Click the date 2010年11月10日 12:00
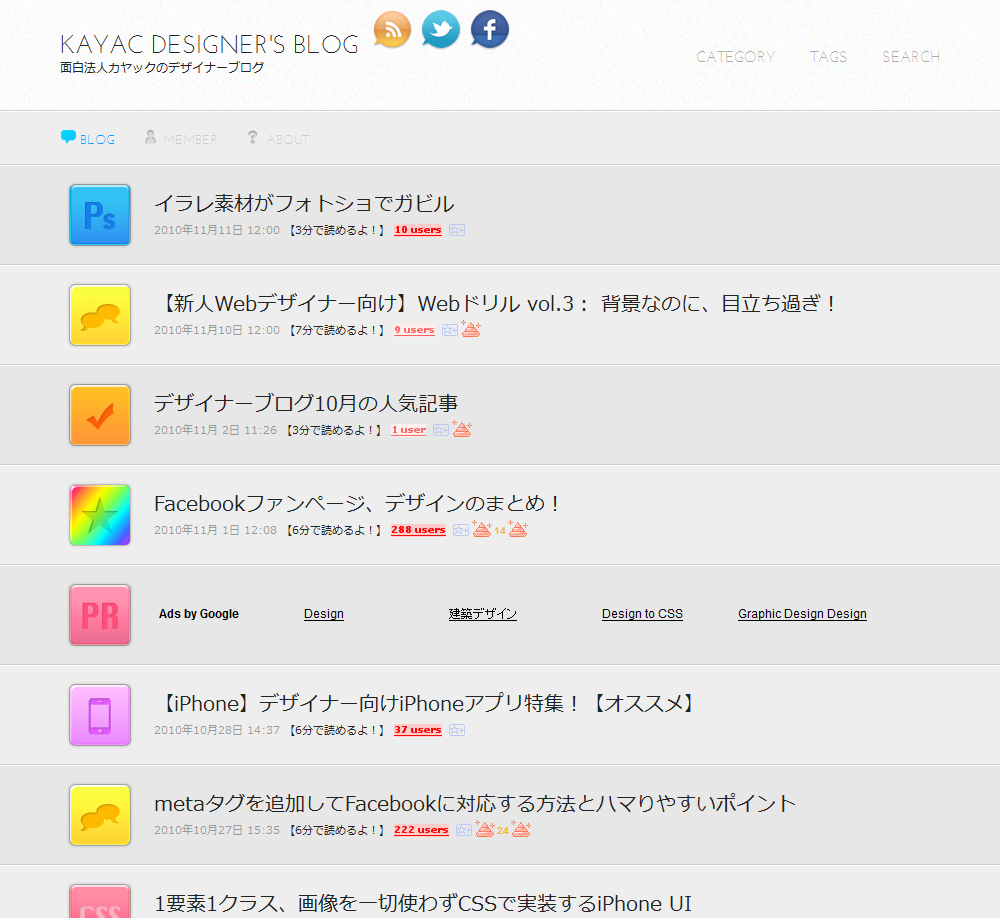The width and height of the screenshot is (1000, 918). (217, 330)
